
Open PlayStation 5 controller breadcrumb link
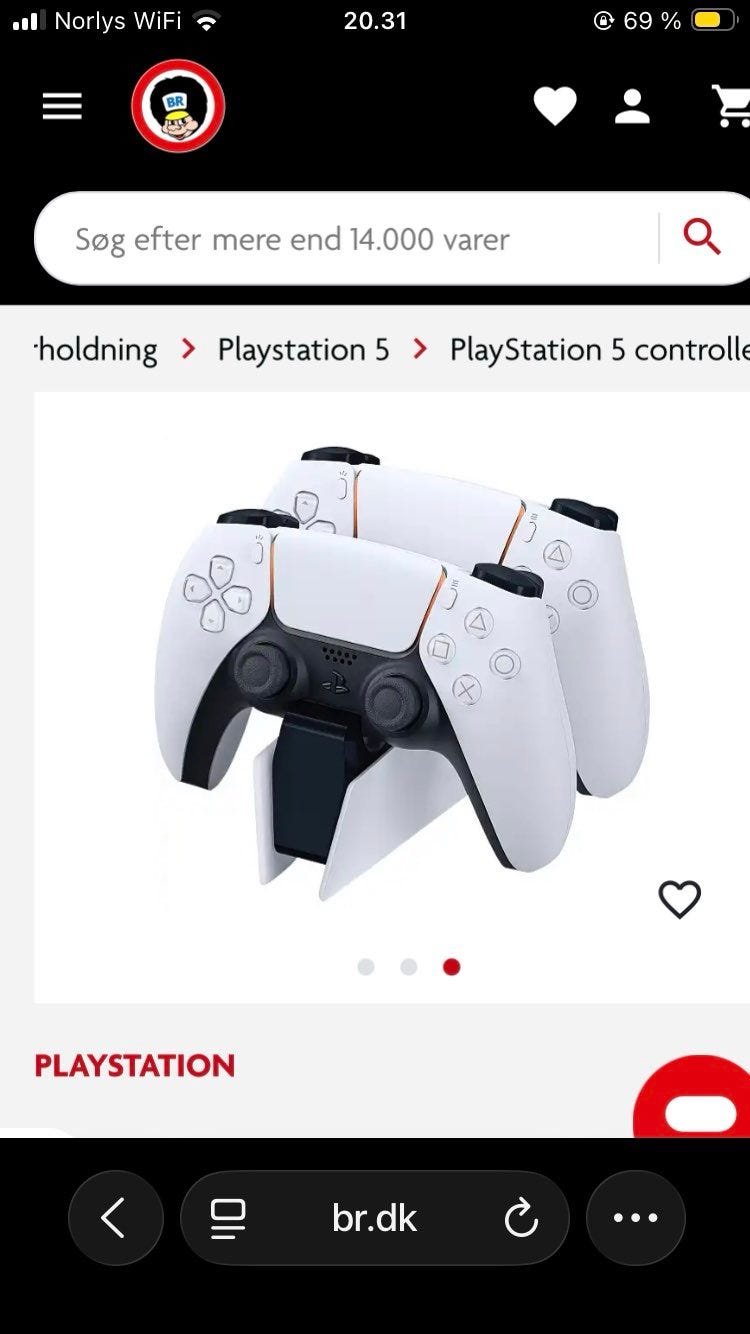point(599,349)
